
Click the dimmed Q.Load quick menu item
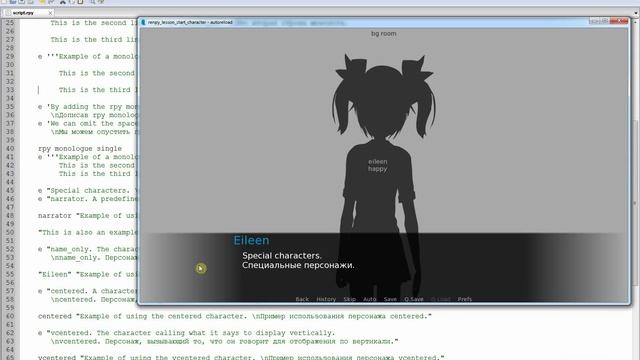pos(440,299)
